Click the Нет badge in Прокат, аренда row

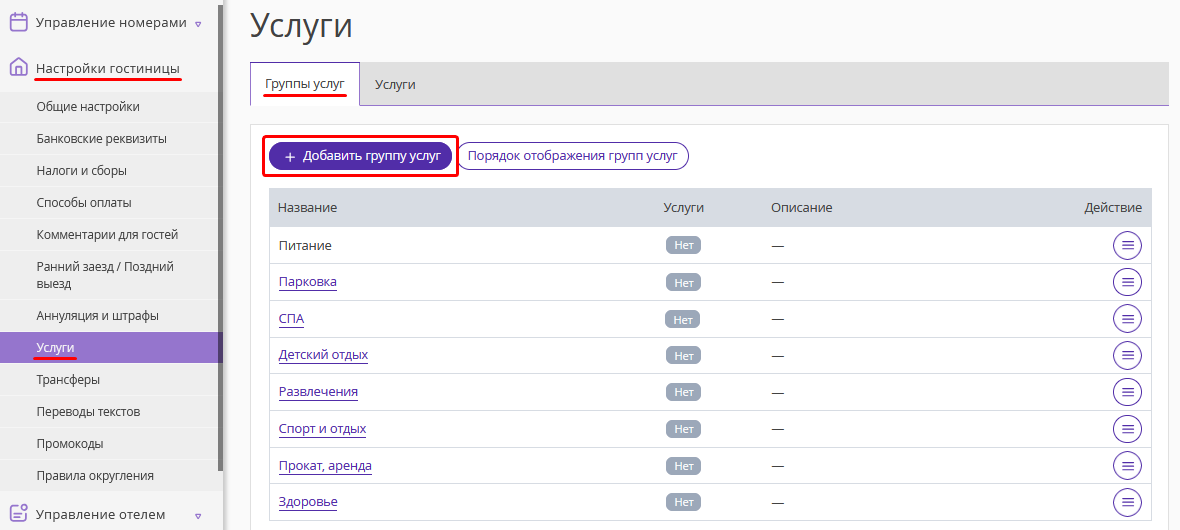pyautogui.click(x=683, y=466)
